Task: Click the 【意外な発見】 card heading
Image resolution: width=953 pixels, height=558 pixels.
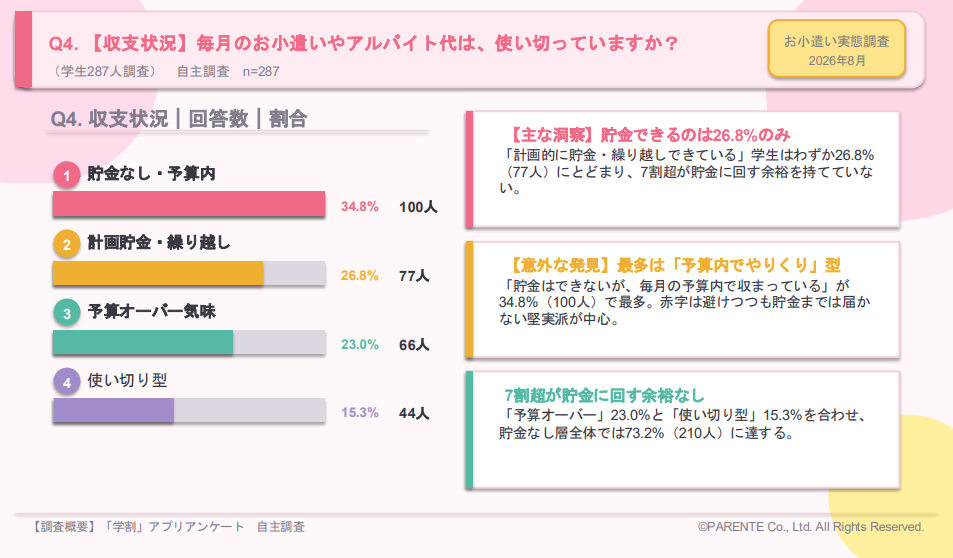Action: point(673,265)
